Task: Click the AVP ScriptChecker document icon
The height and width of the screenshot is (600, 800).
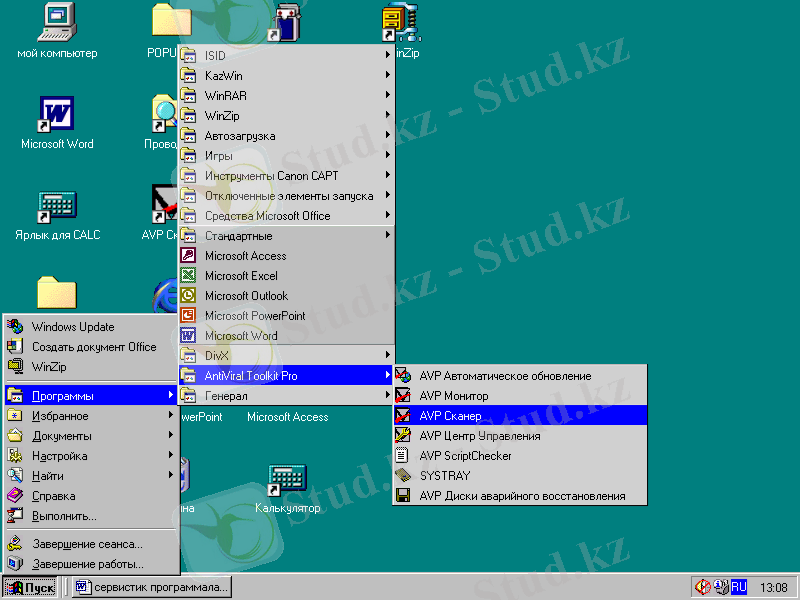Action: pyautogui.click(x=403, y=455)
